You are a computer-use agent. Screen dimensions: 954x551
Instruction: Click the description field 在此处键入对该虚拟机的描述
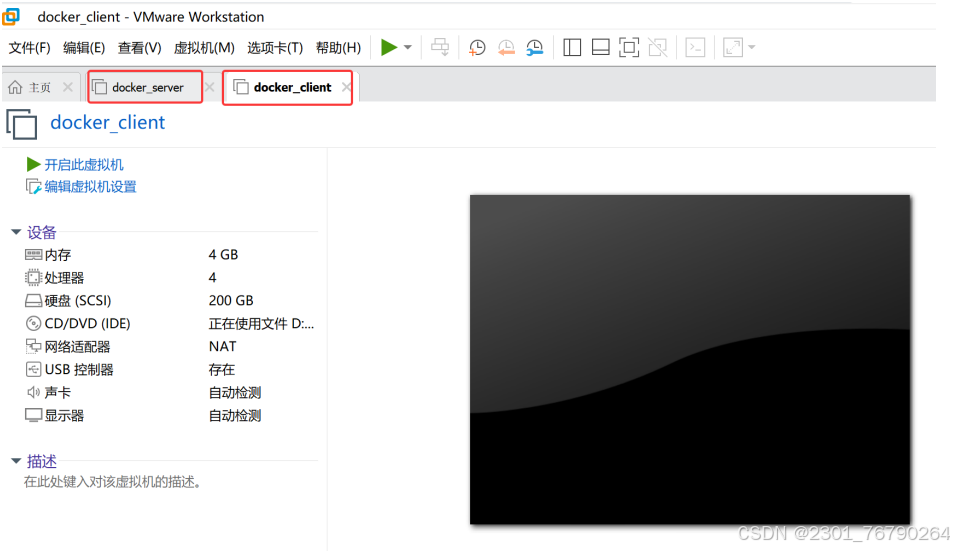click(x=112, y=482)
